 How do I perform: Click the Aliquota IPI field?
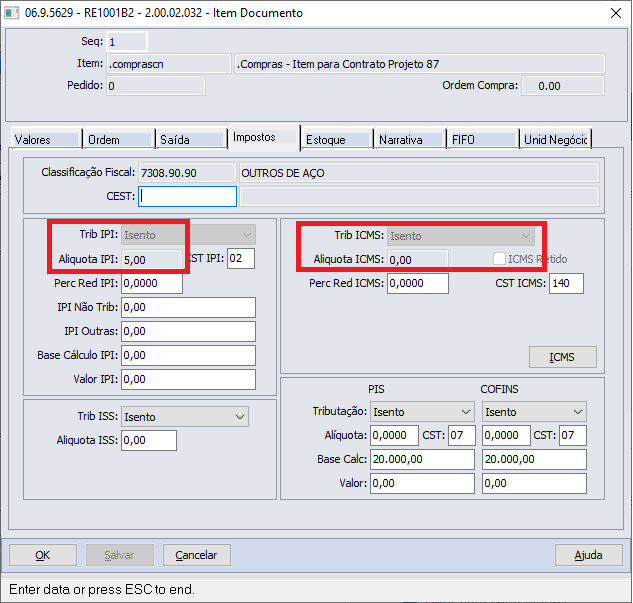[152, 259]
